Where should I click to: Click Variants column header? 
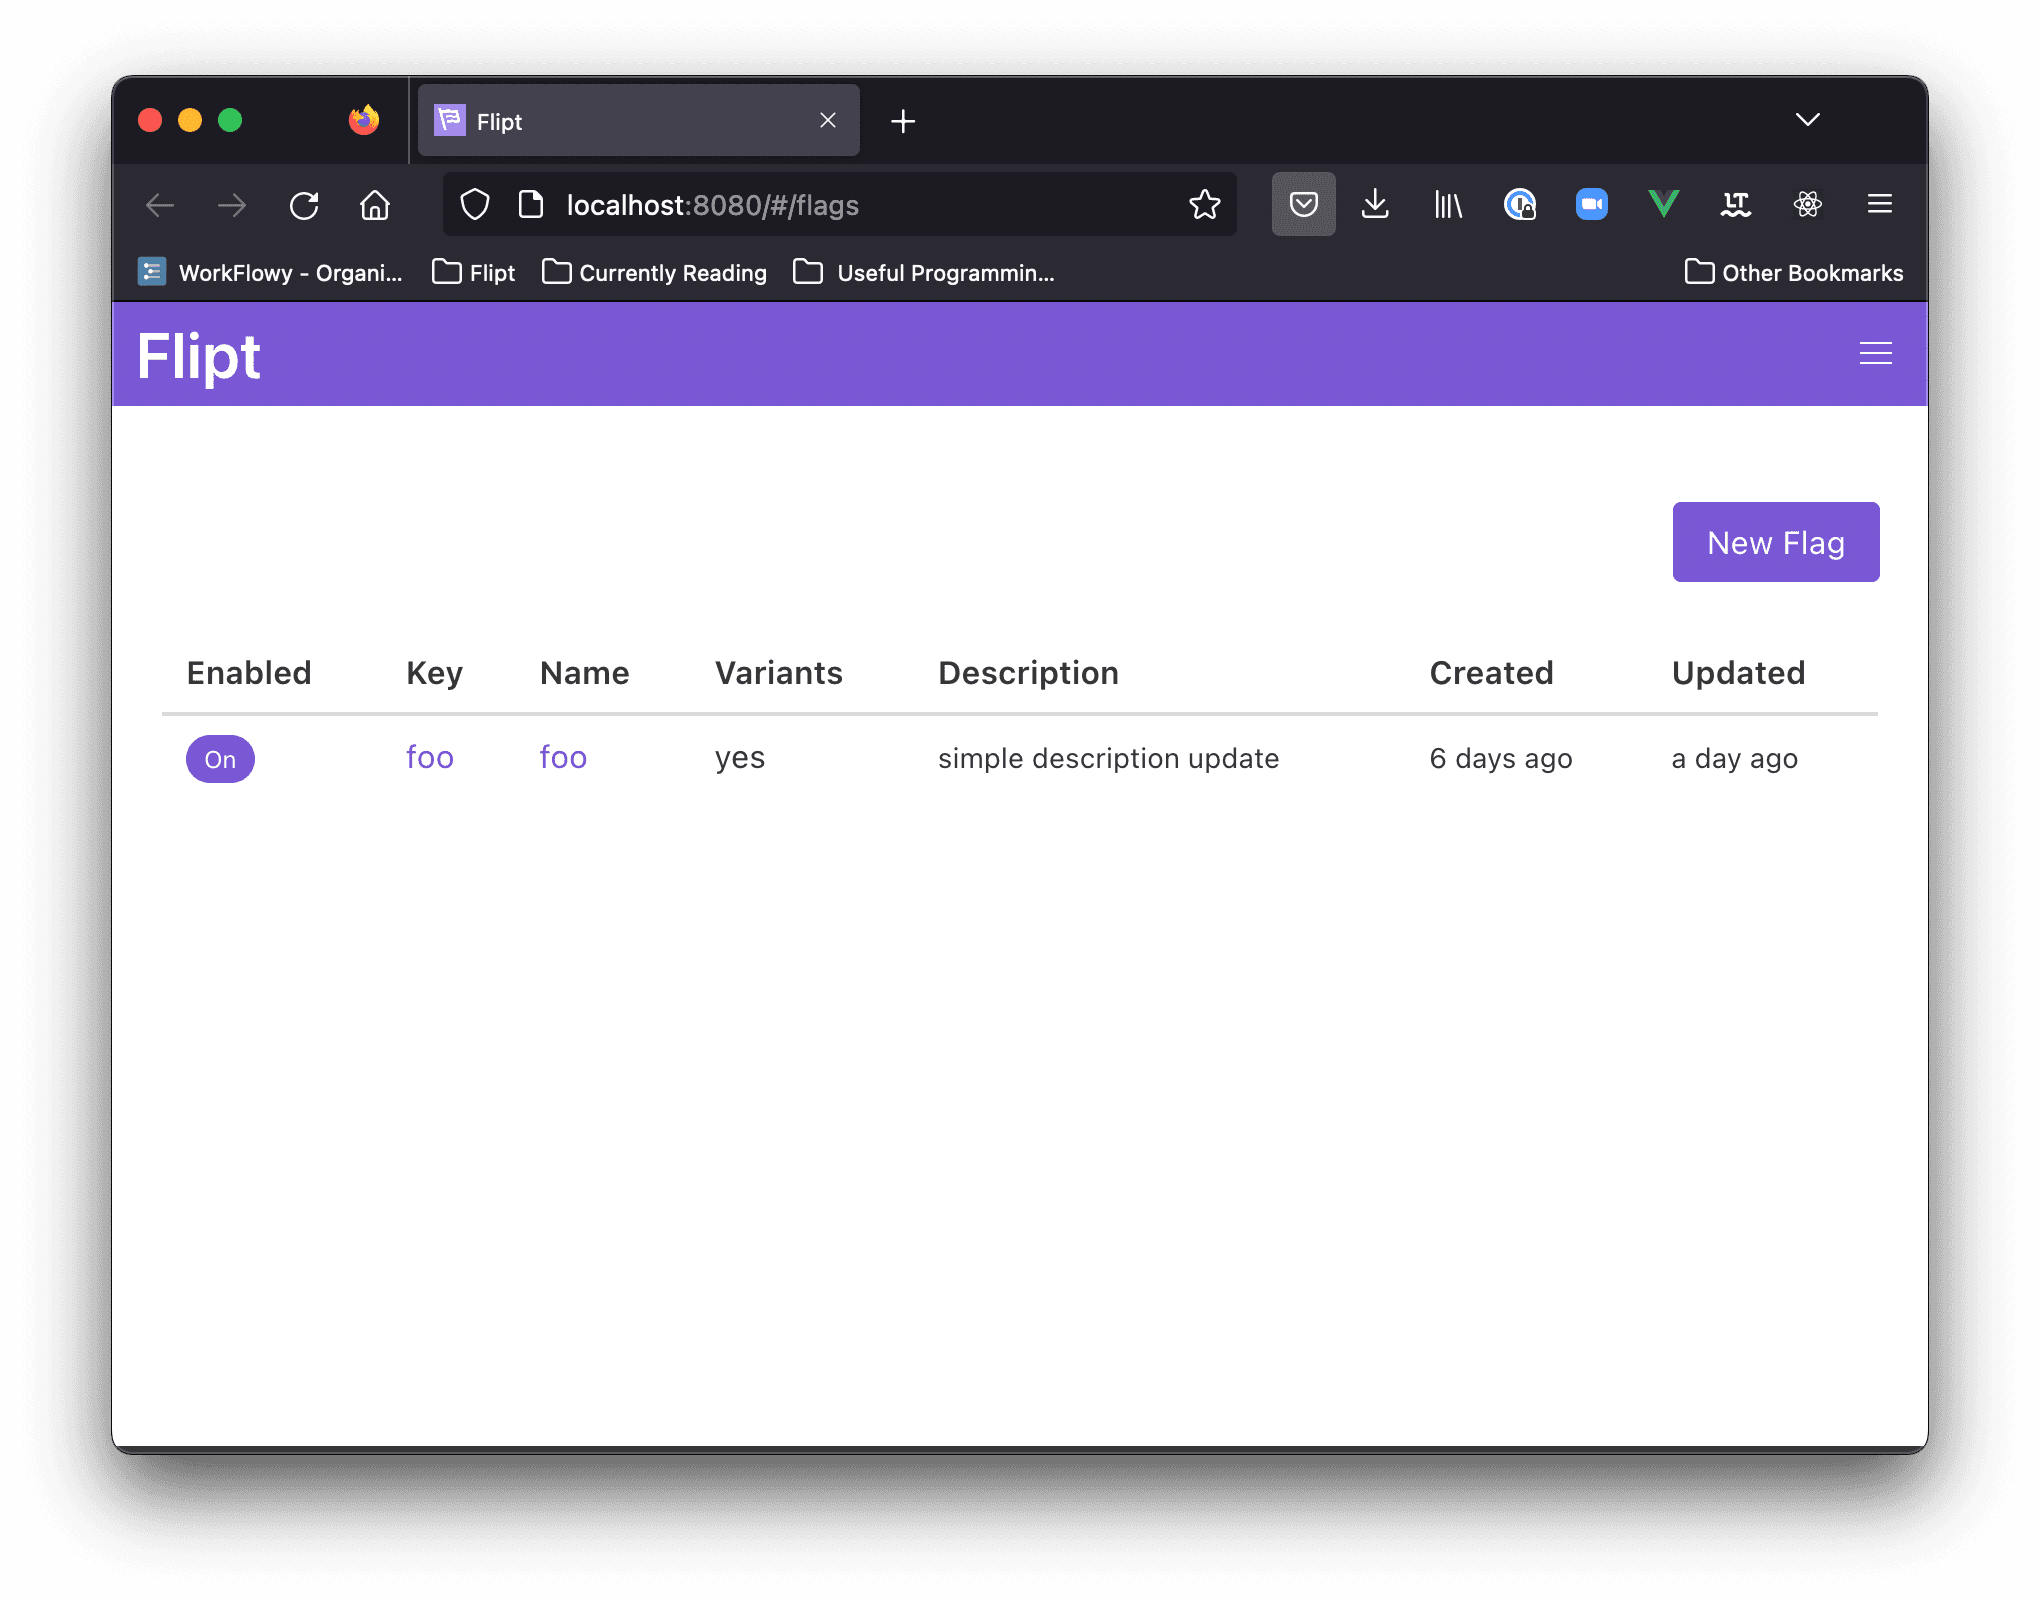pos(778,673)
